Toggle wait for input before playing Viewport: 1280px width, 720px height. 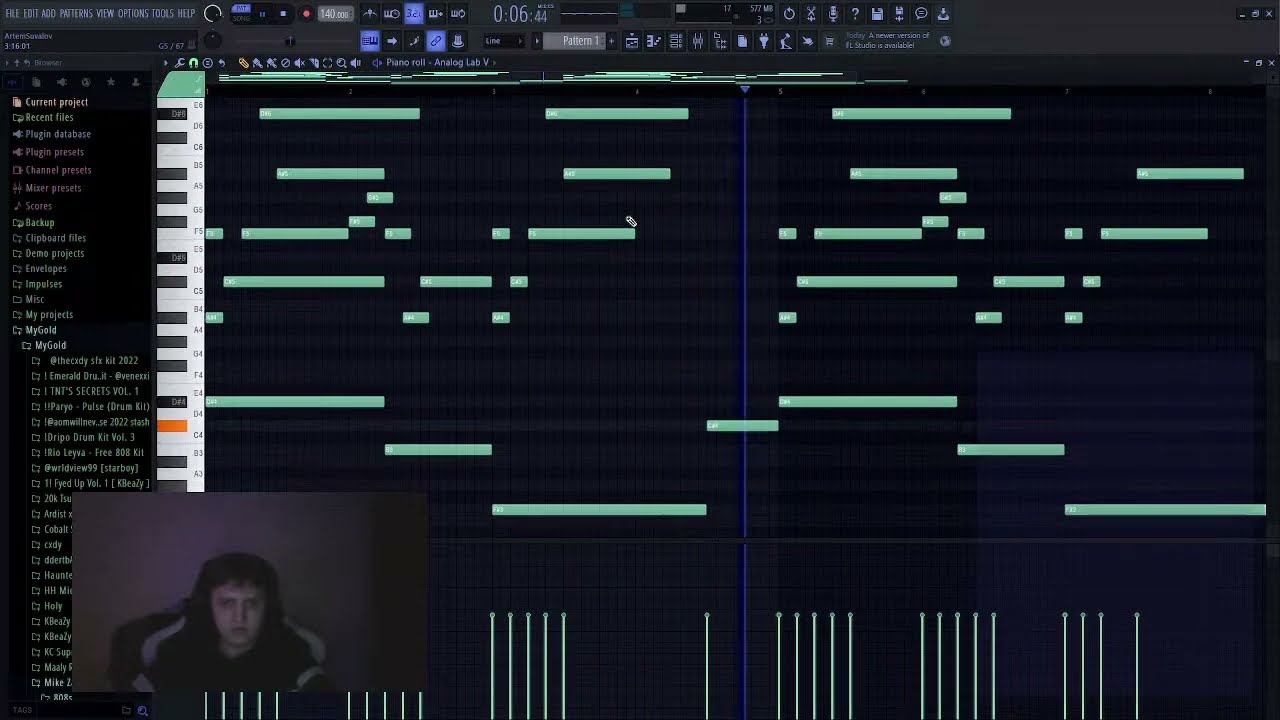pos(392,14)
